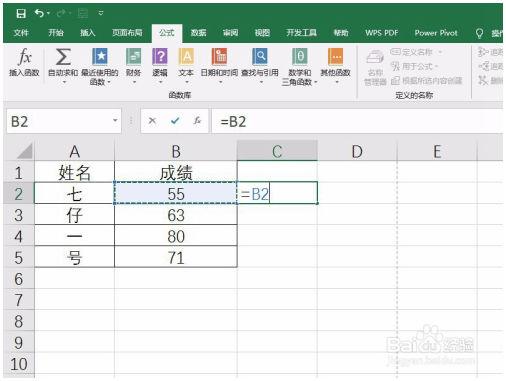Click cell with value 71
Viewport: 506px width, 381px height.
[x=176, y=257]
